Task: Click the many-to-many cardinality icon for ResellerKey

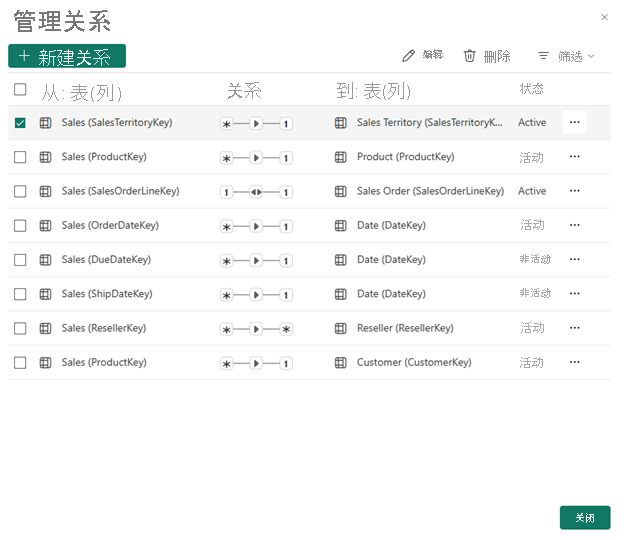Action: tap(256, 329)
